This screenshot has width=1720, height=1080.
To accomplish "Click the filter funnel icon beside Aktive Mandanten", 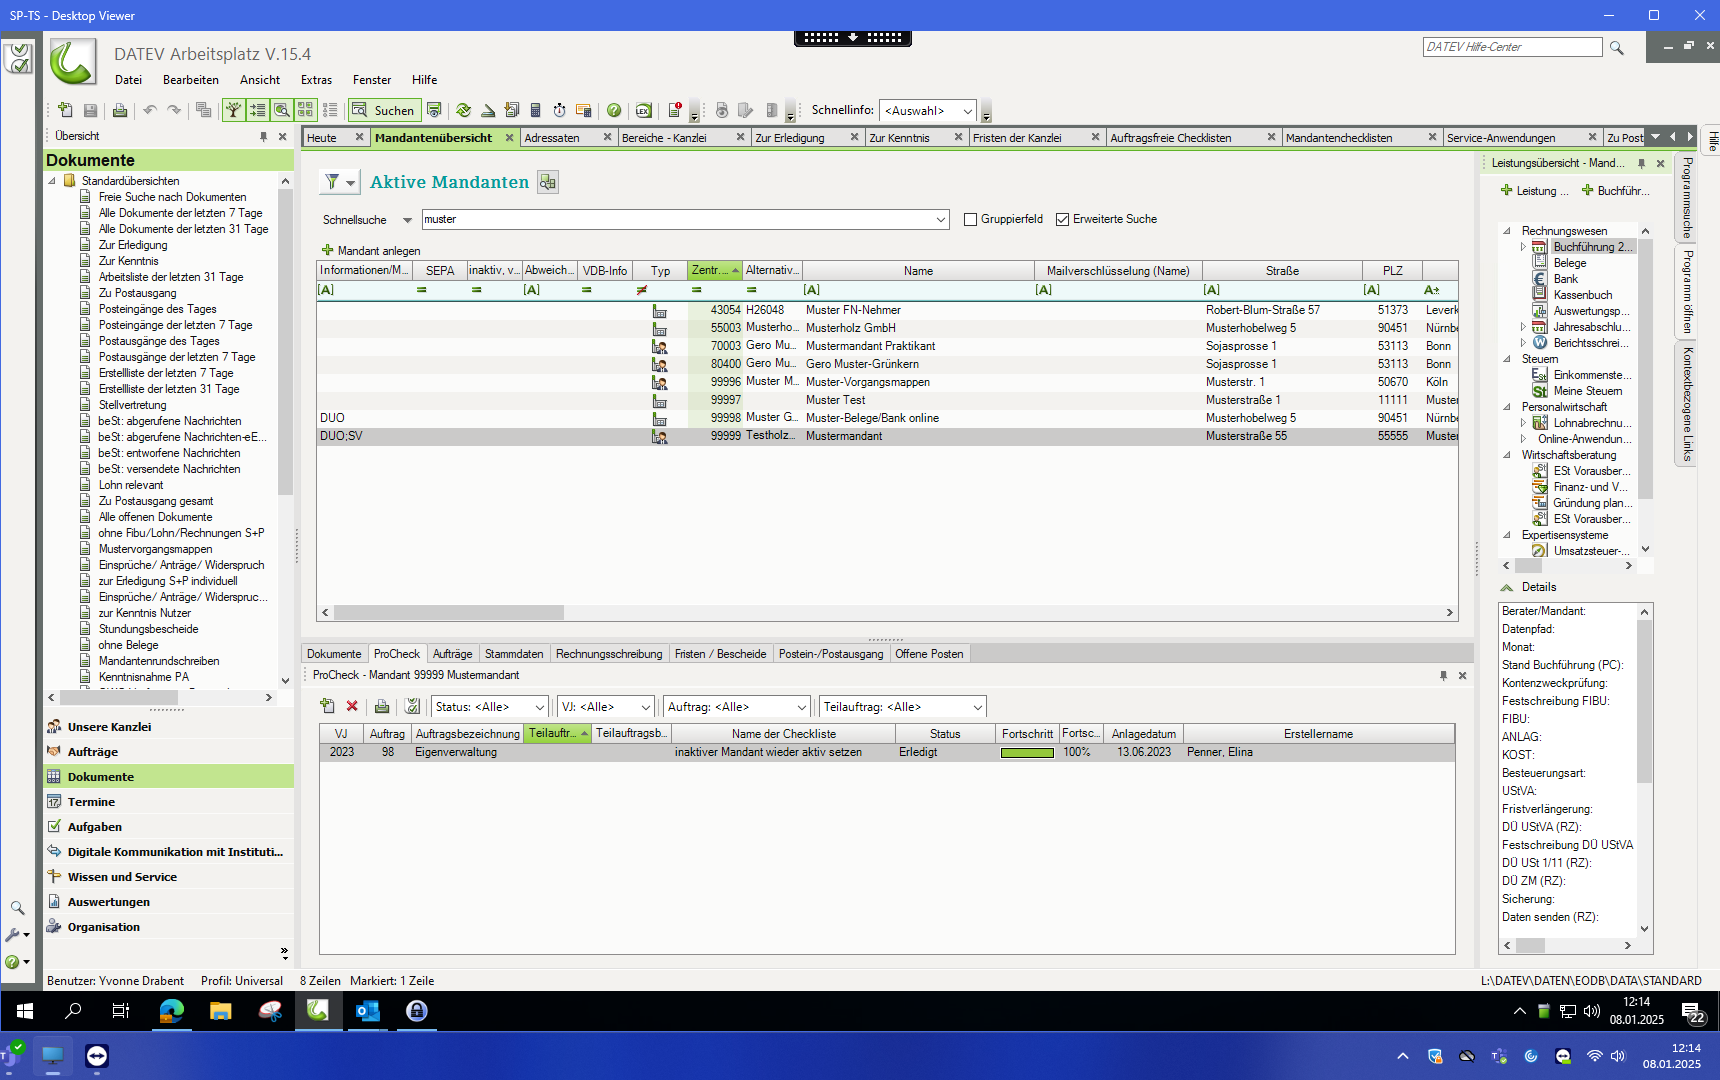I will pyautogui.click(x=332, y=182).
